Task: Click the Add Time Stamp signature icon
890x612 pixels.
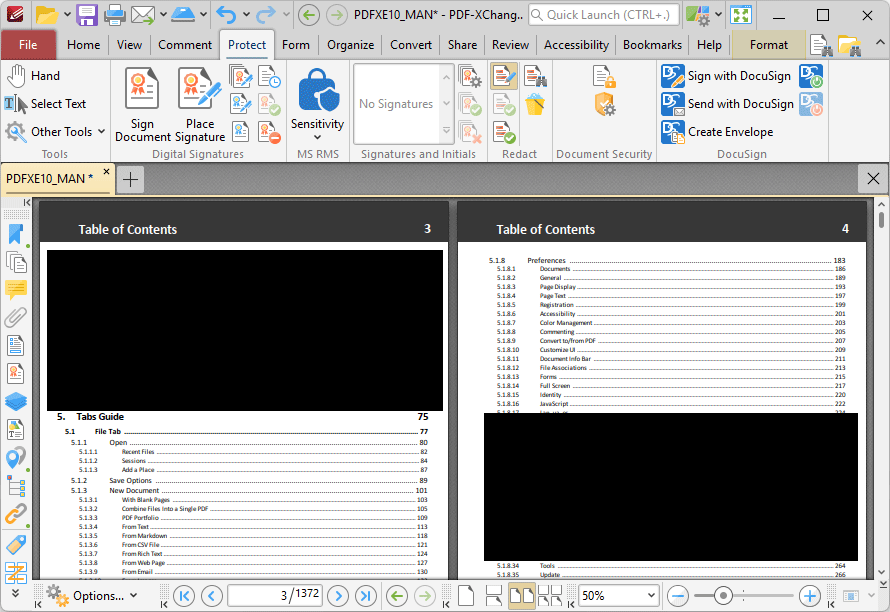Action: pyautogui.click(x=269, y=76)
